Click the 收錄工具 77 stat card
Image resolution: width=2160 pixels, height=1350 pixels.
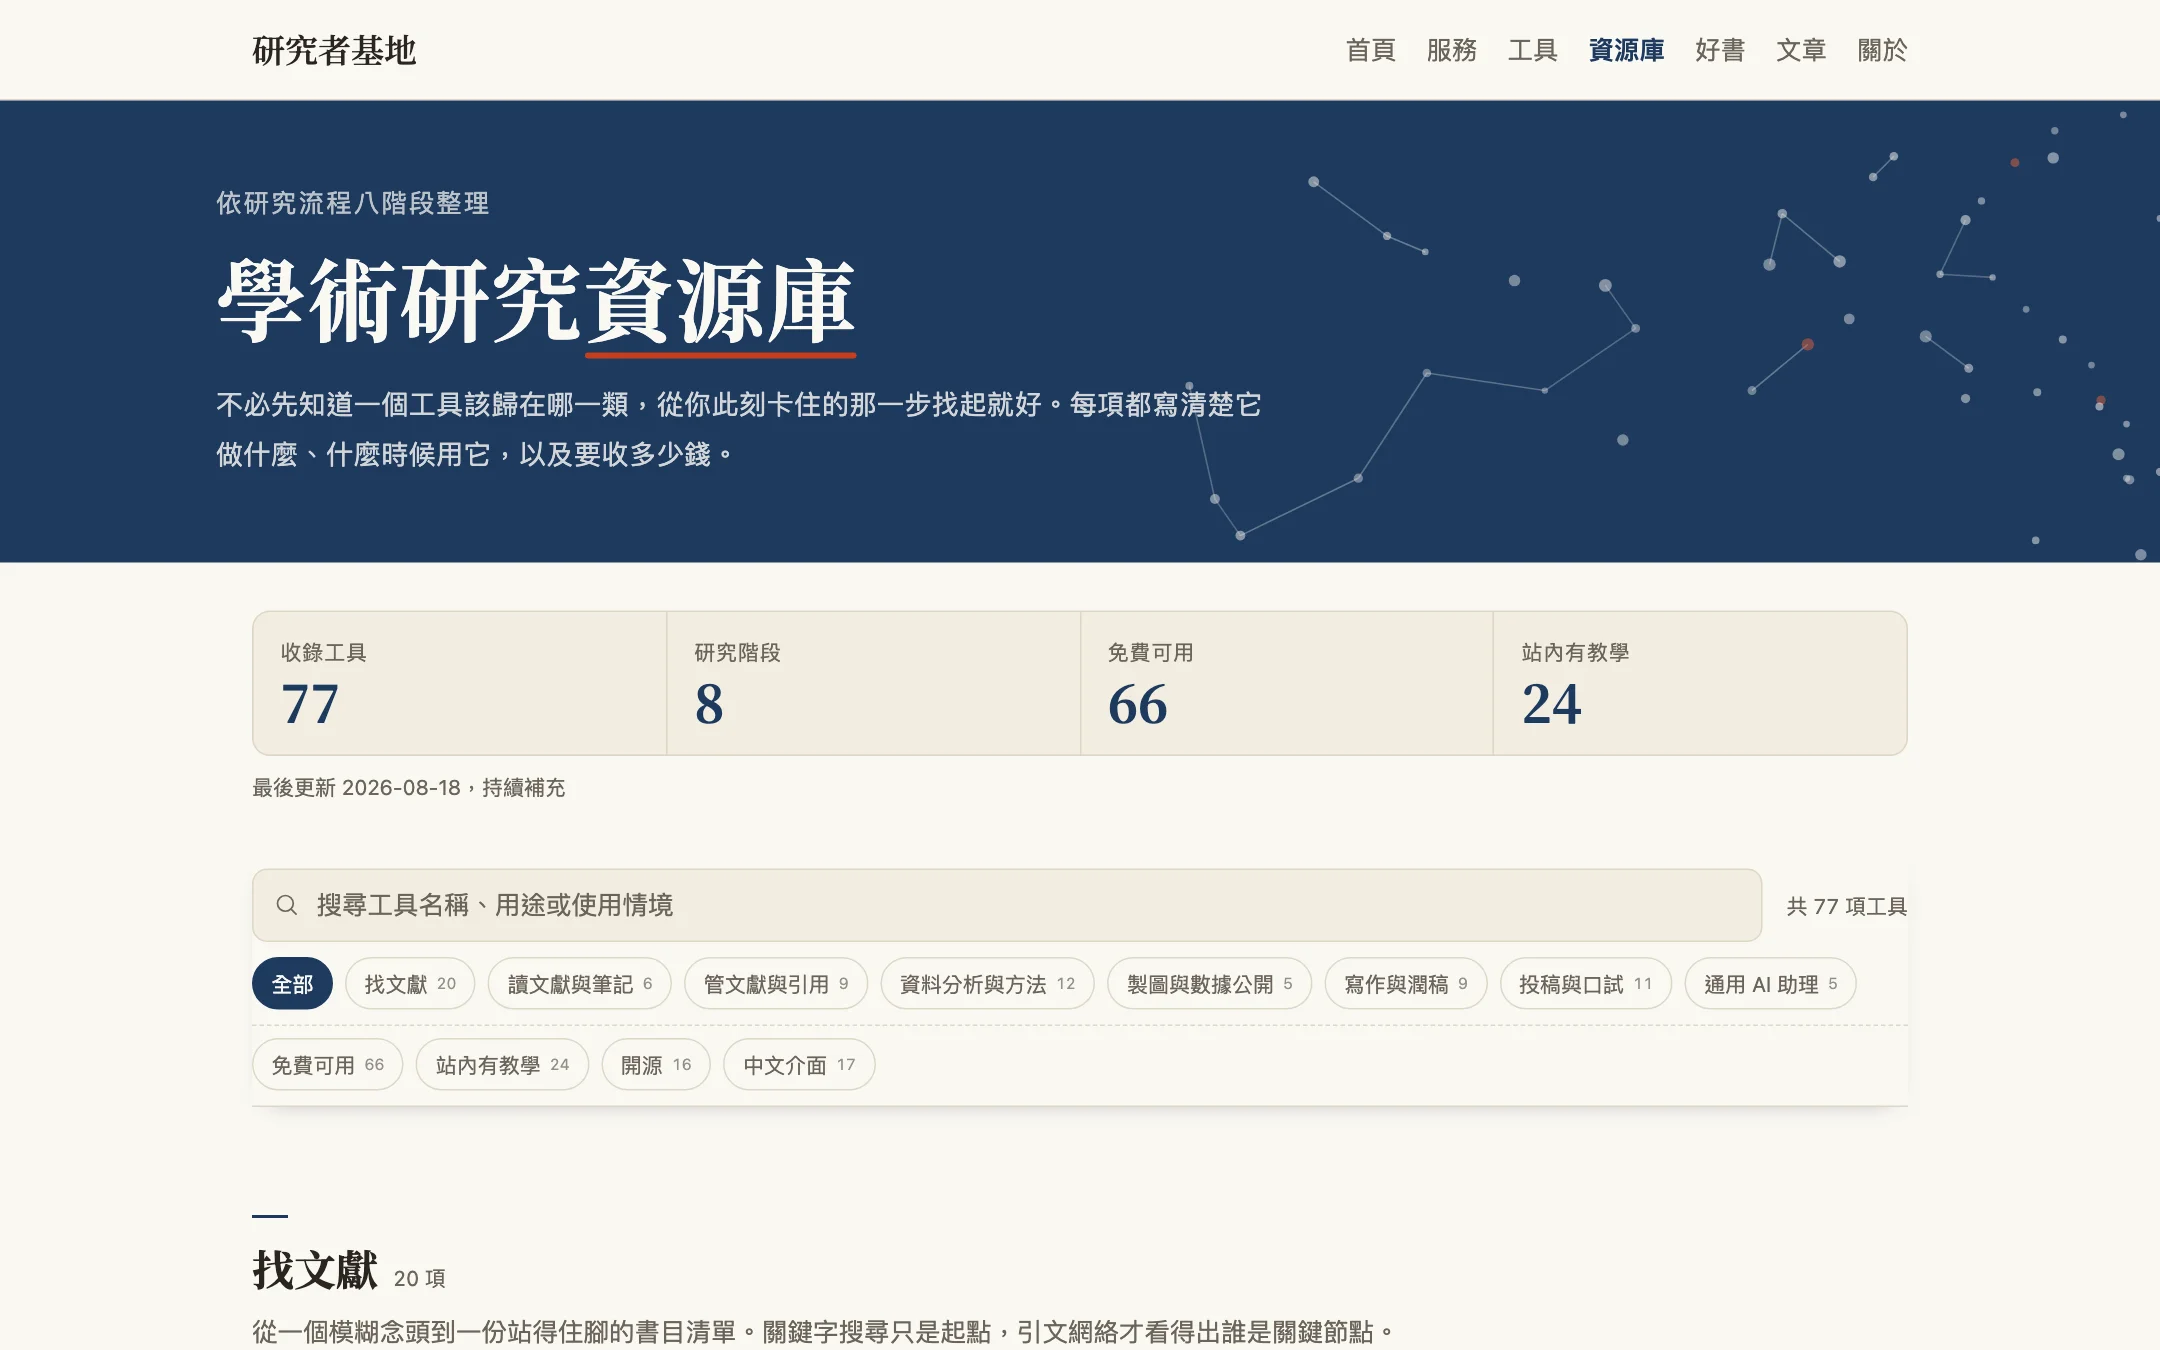(460, 683)
